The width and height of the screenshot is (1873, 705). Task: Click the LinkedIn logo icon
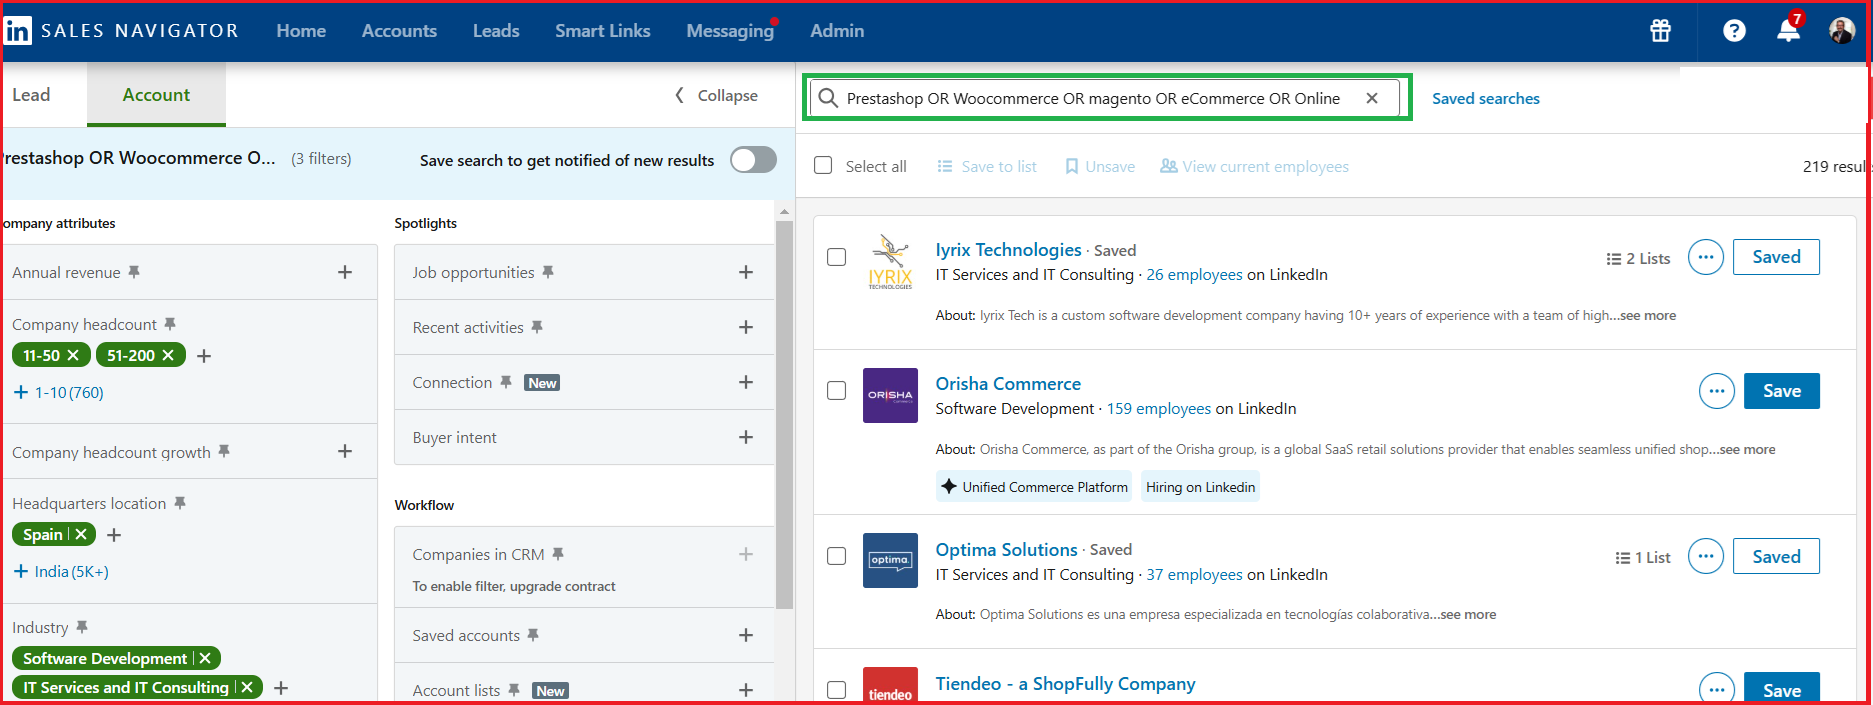pyautogui.click(x=17, y=31)
